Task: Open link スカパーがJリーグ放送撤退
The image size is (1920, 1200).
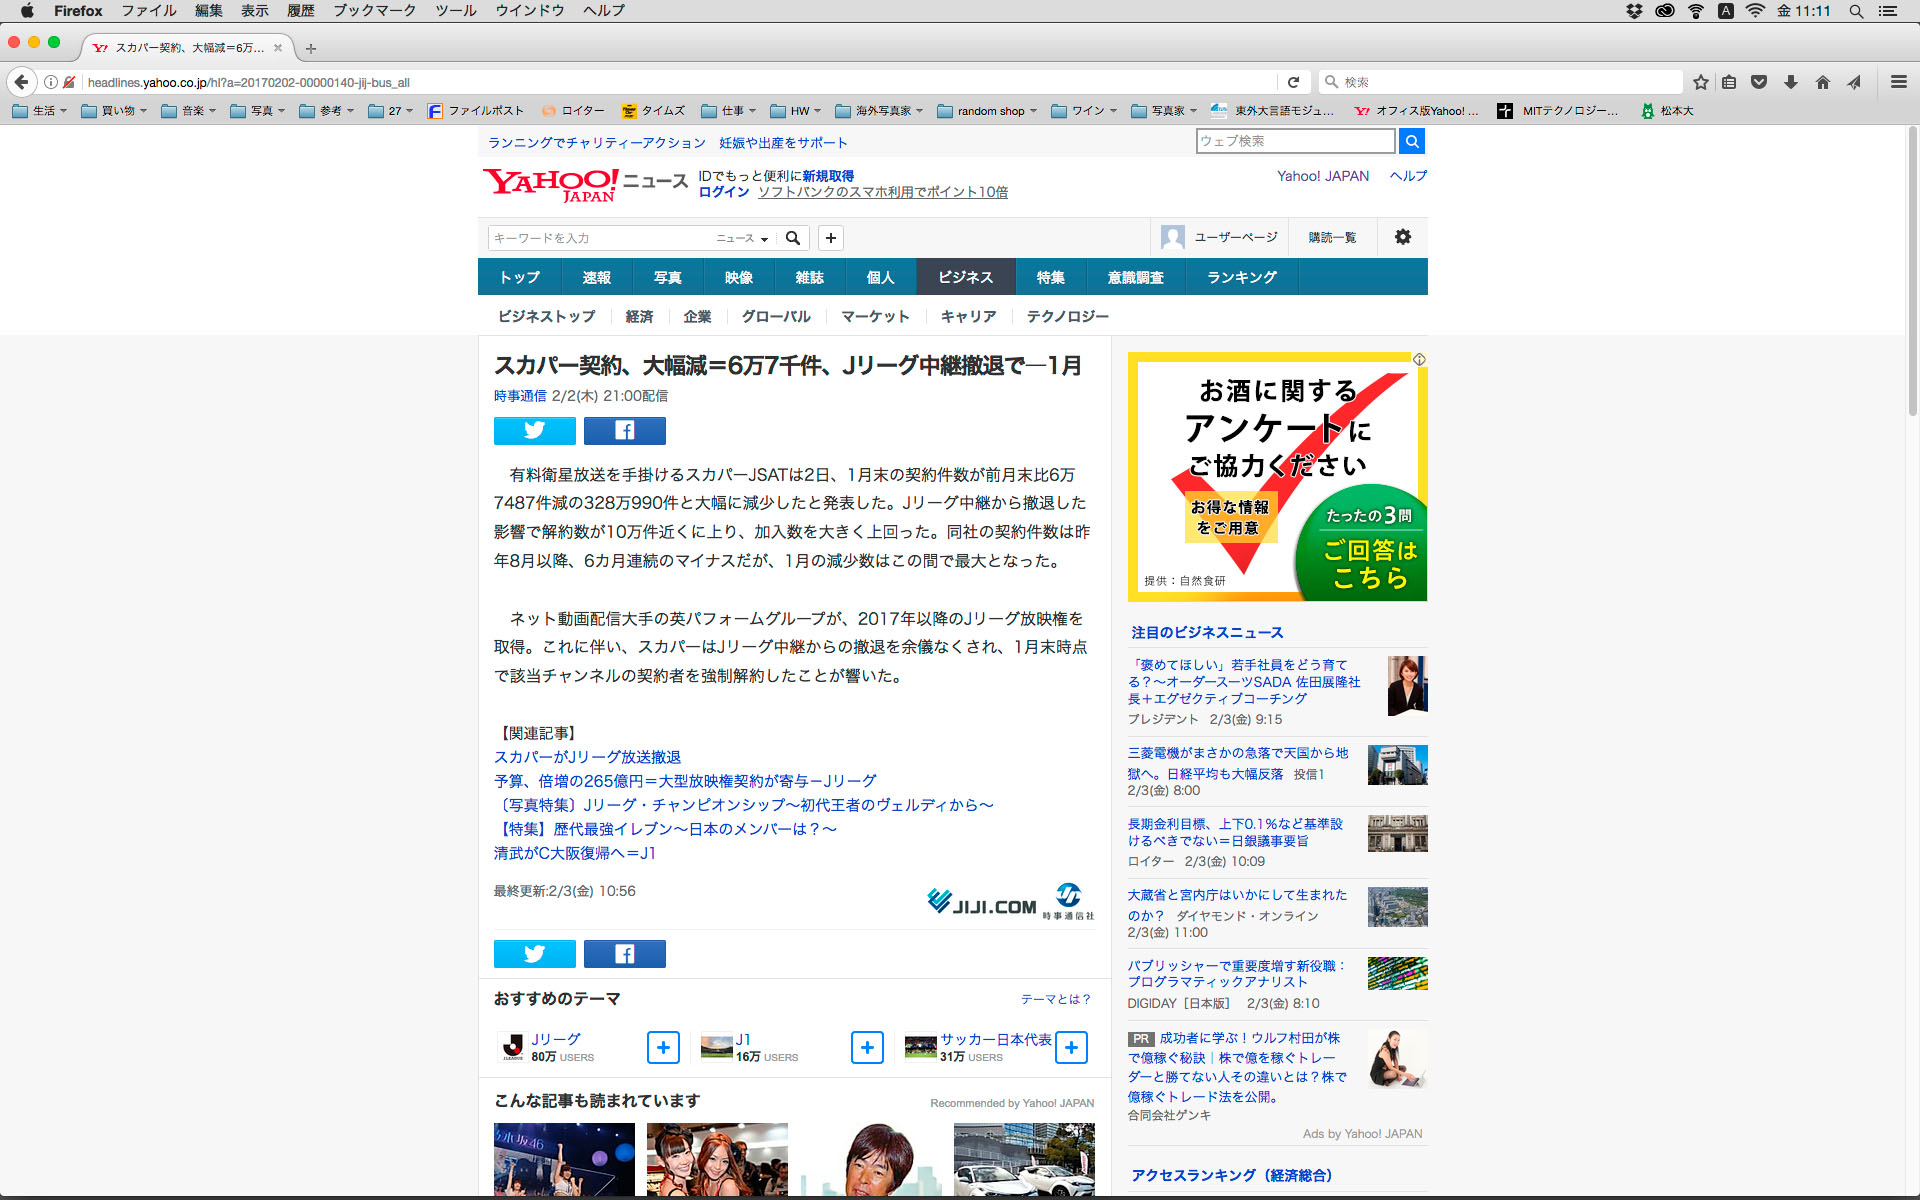Action: point(587,757)
